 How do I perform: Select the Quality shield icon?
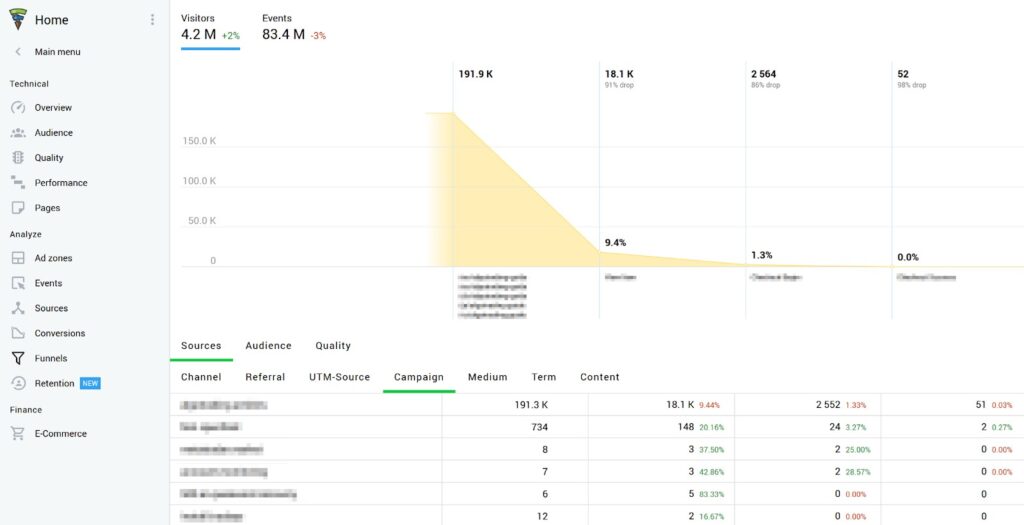[17, 158]
